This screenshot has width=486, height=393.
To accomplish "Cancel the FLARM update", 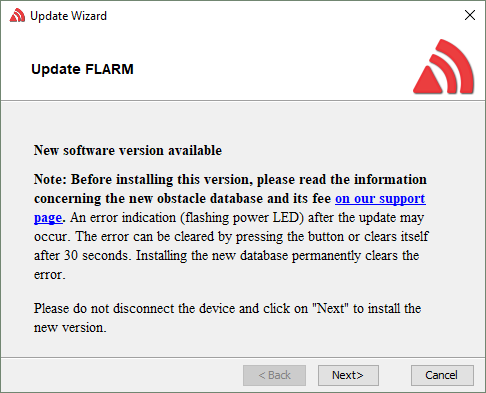I will coord(442,375).
